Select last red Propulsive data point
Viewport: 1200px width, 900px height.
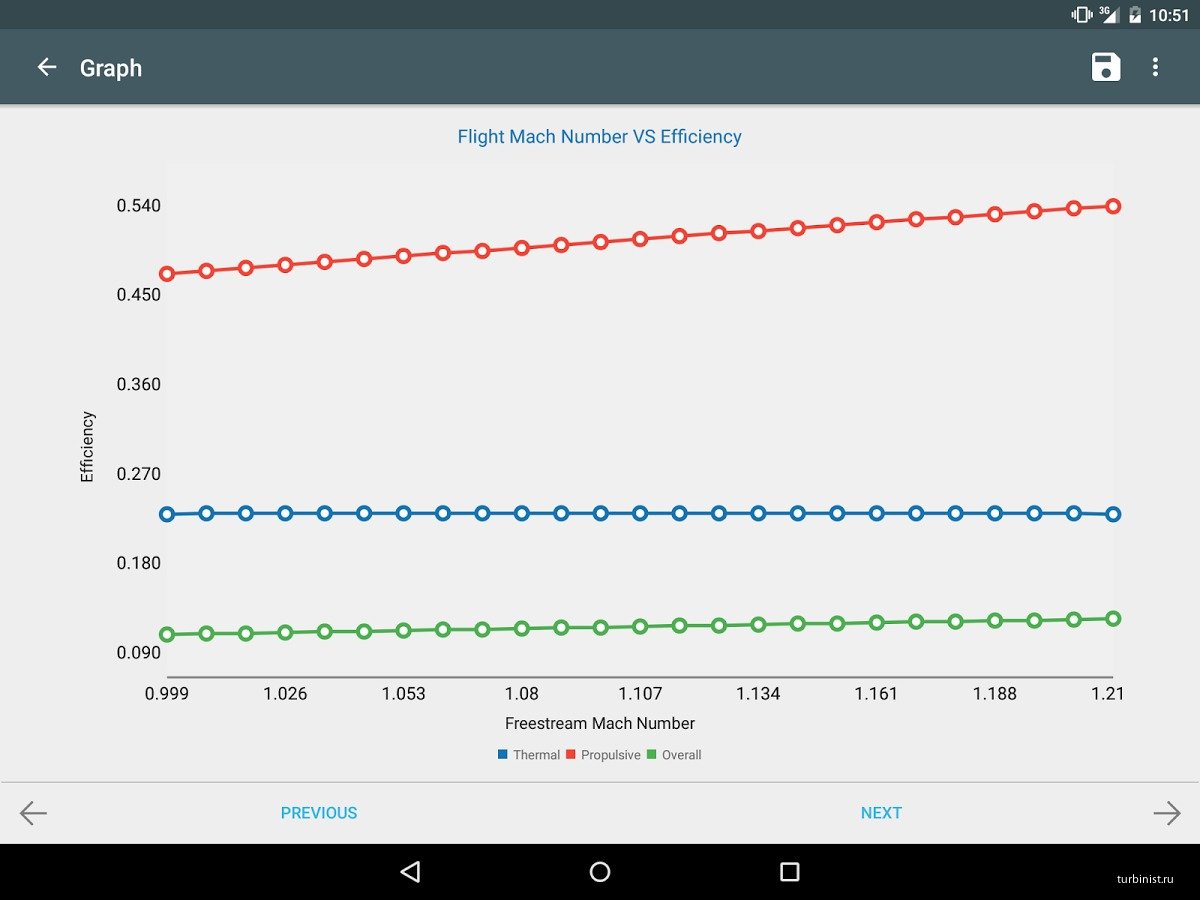tap(1113, 206)
